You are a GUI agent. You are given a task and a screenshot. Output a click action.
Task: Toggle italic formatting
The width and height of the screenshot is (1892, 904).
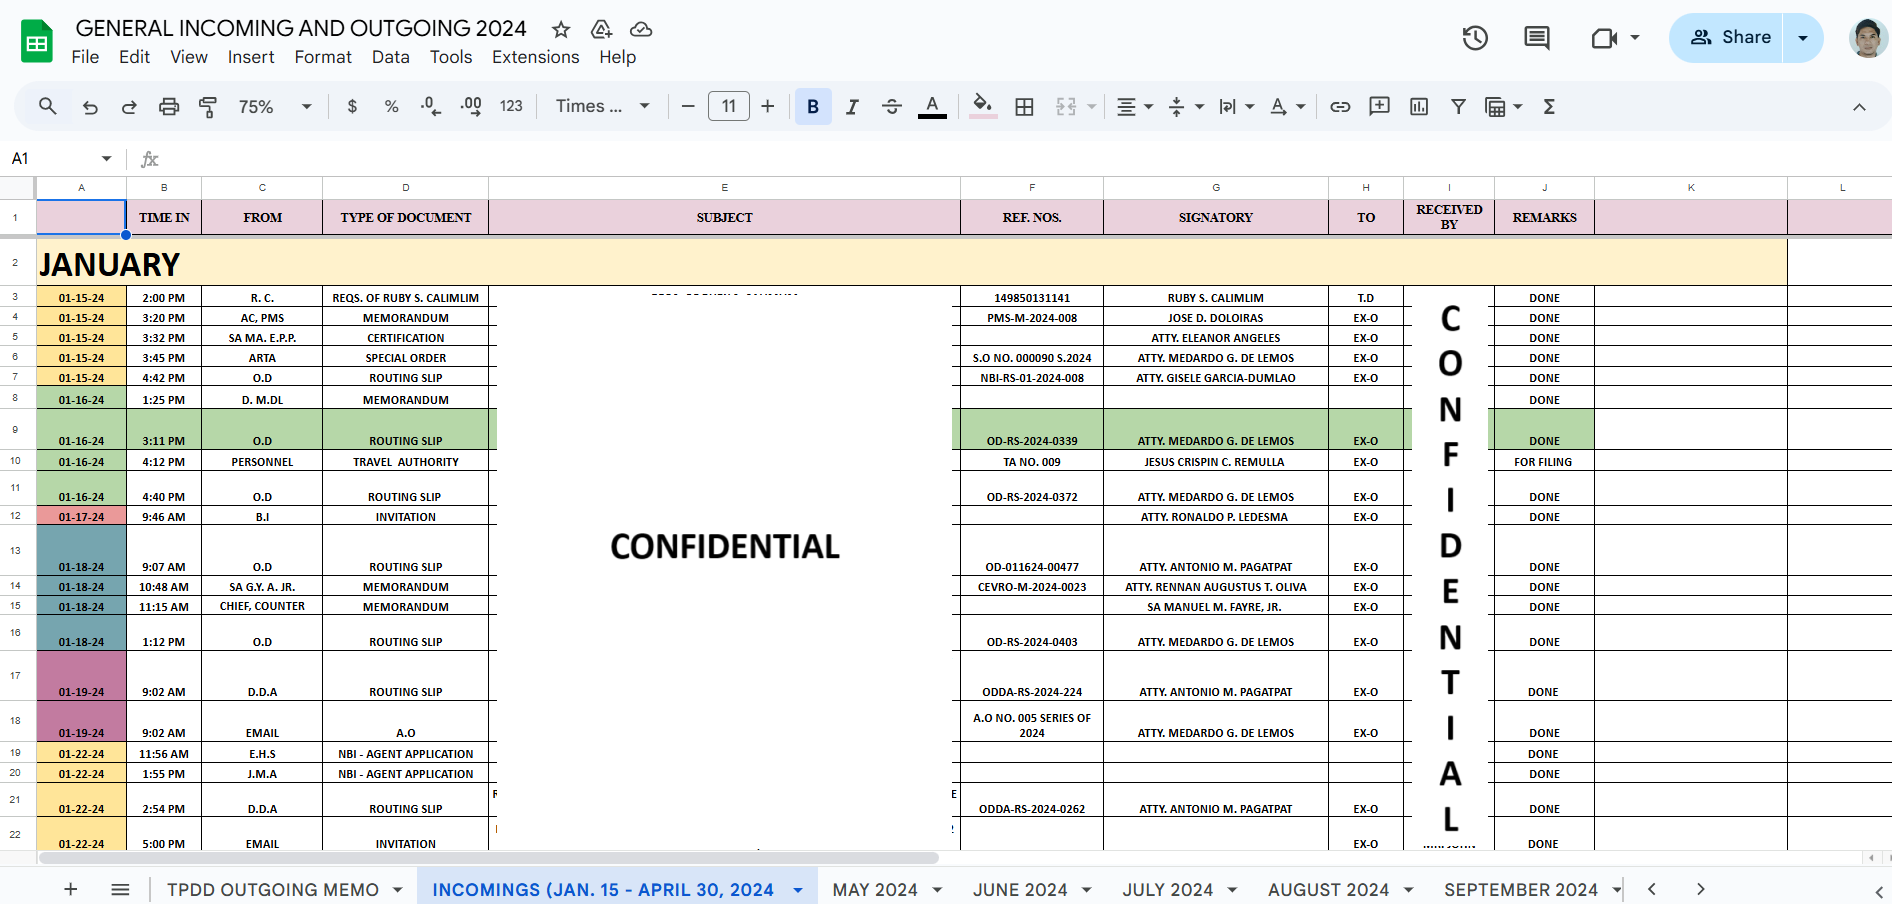[x=852, y=107]
